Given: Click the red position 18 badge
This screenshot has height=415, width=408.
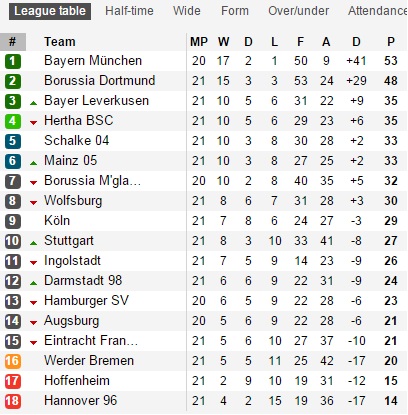Looking at the screenshot, I should [13, 401].
